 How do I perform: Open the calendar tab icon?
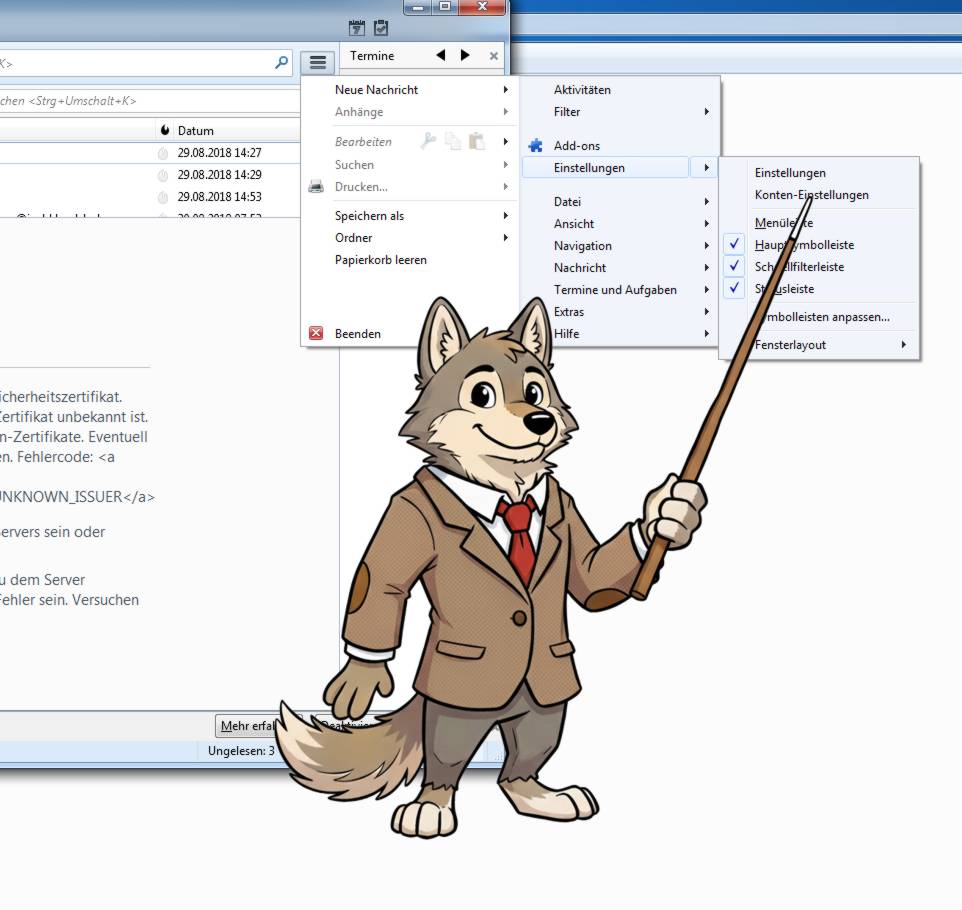click(x=356, y=28)
